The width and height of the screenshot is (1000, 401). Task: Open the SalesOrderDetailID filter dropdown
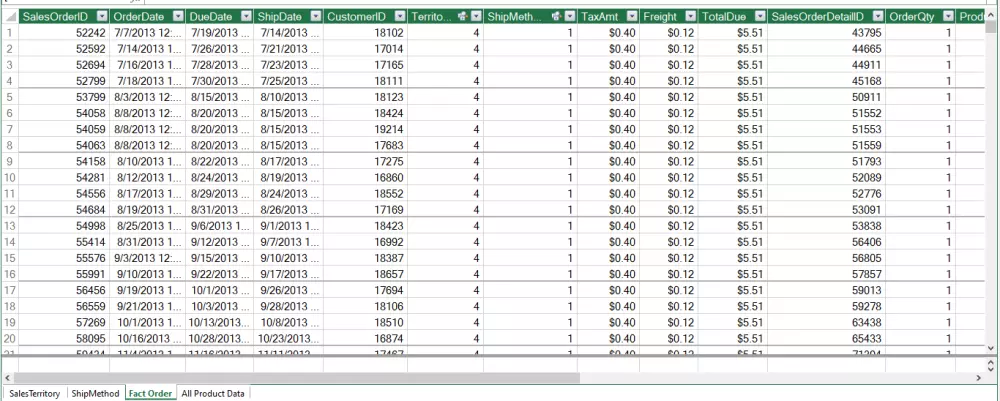pyautogui.click(x=878, y=17)
